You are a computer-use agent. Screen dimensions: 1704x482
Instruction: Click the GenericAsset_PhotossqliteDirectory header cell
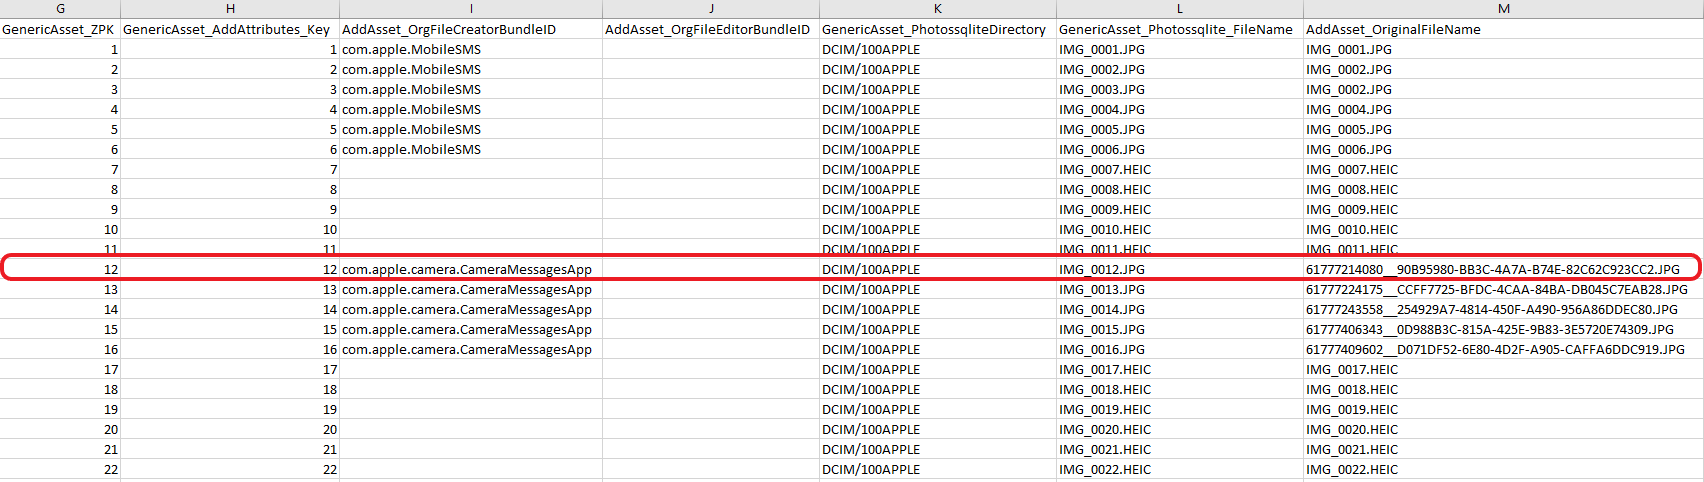coord(934,30)
